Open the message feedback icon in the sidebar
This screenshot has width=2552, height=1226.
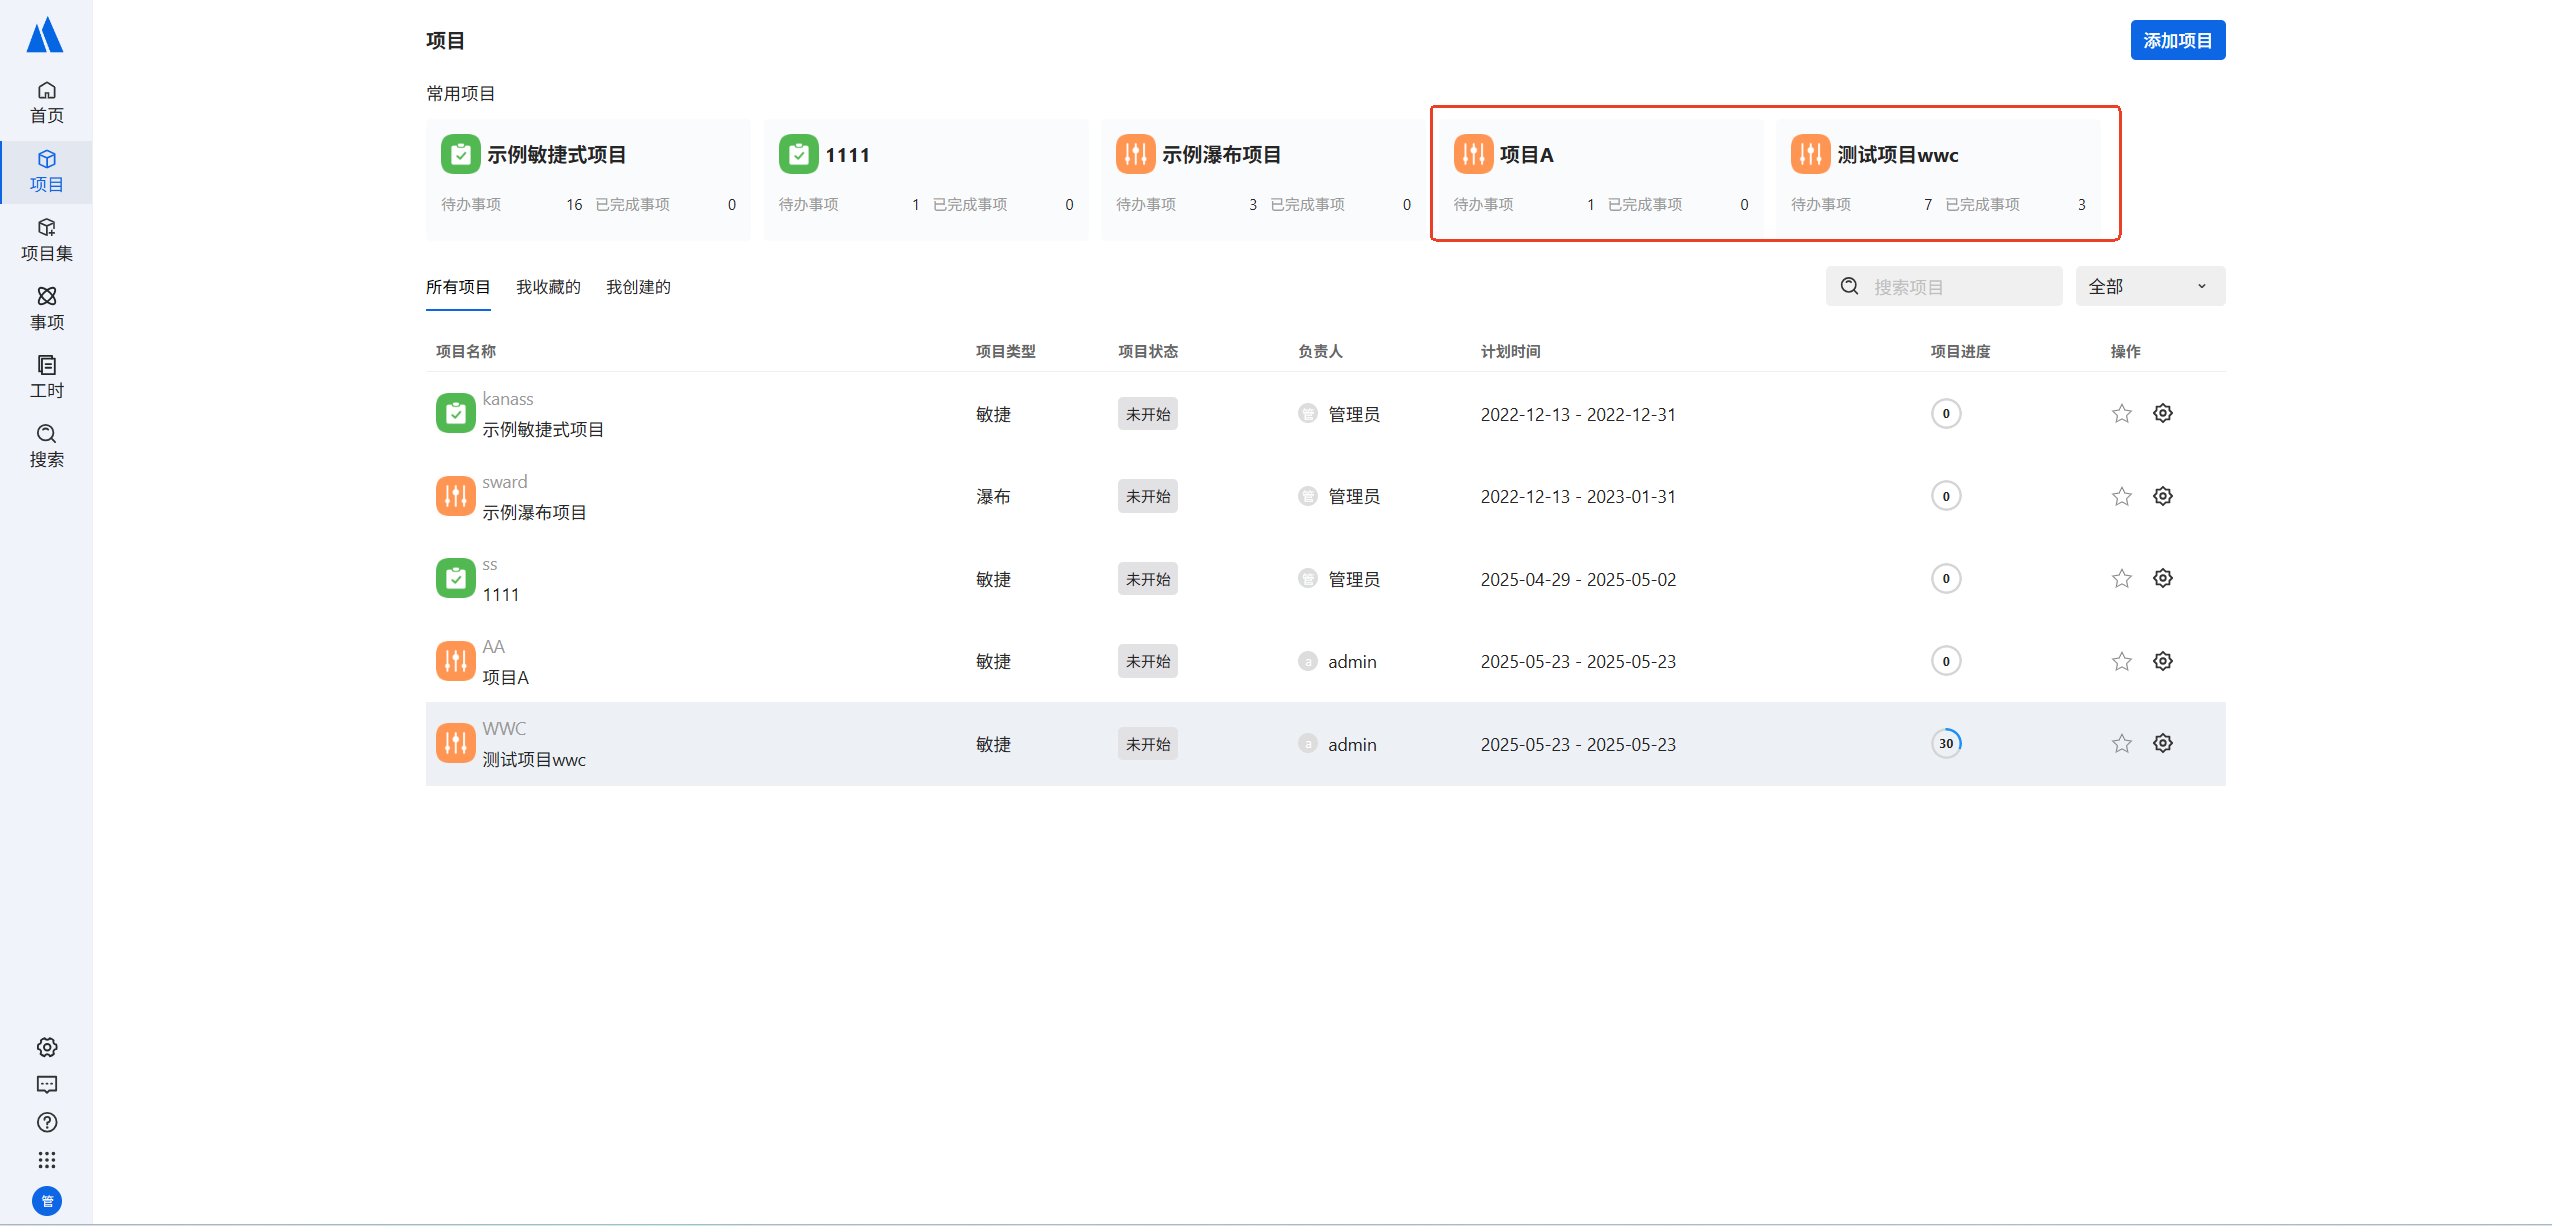[x=47, y=1085]
